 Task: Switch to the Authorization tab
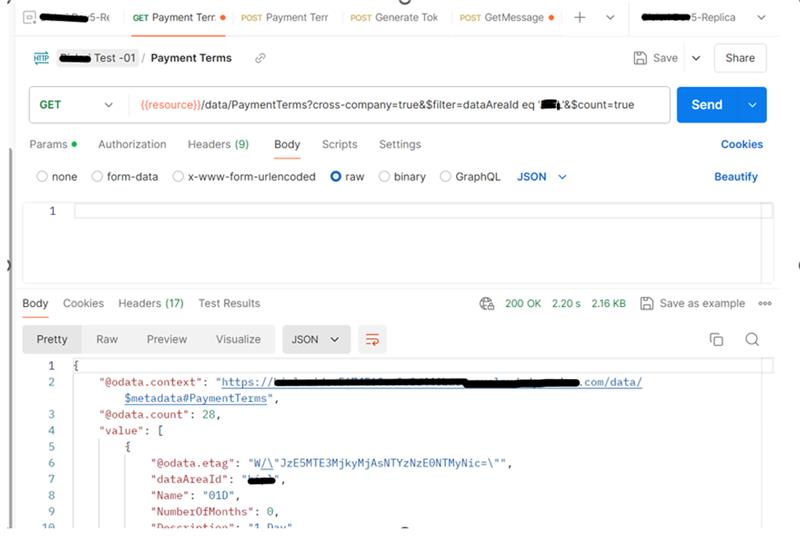(x=132, y=145)
